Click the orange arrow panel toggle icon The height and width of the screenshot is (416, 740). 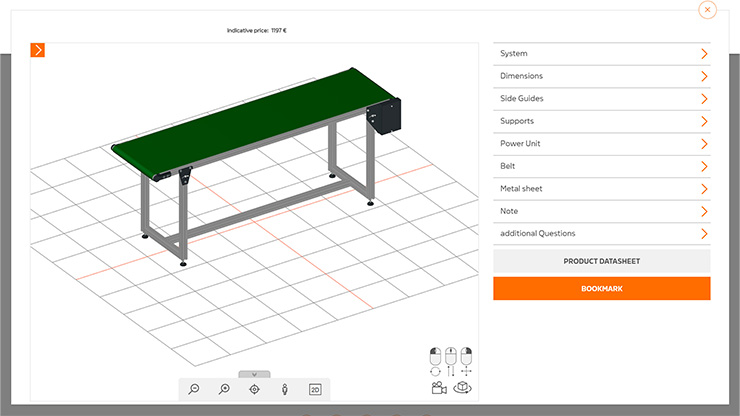[x=38, y=50]
